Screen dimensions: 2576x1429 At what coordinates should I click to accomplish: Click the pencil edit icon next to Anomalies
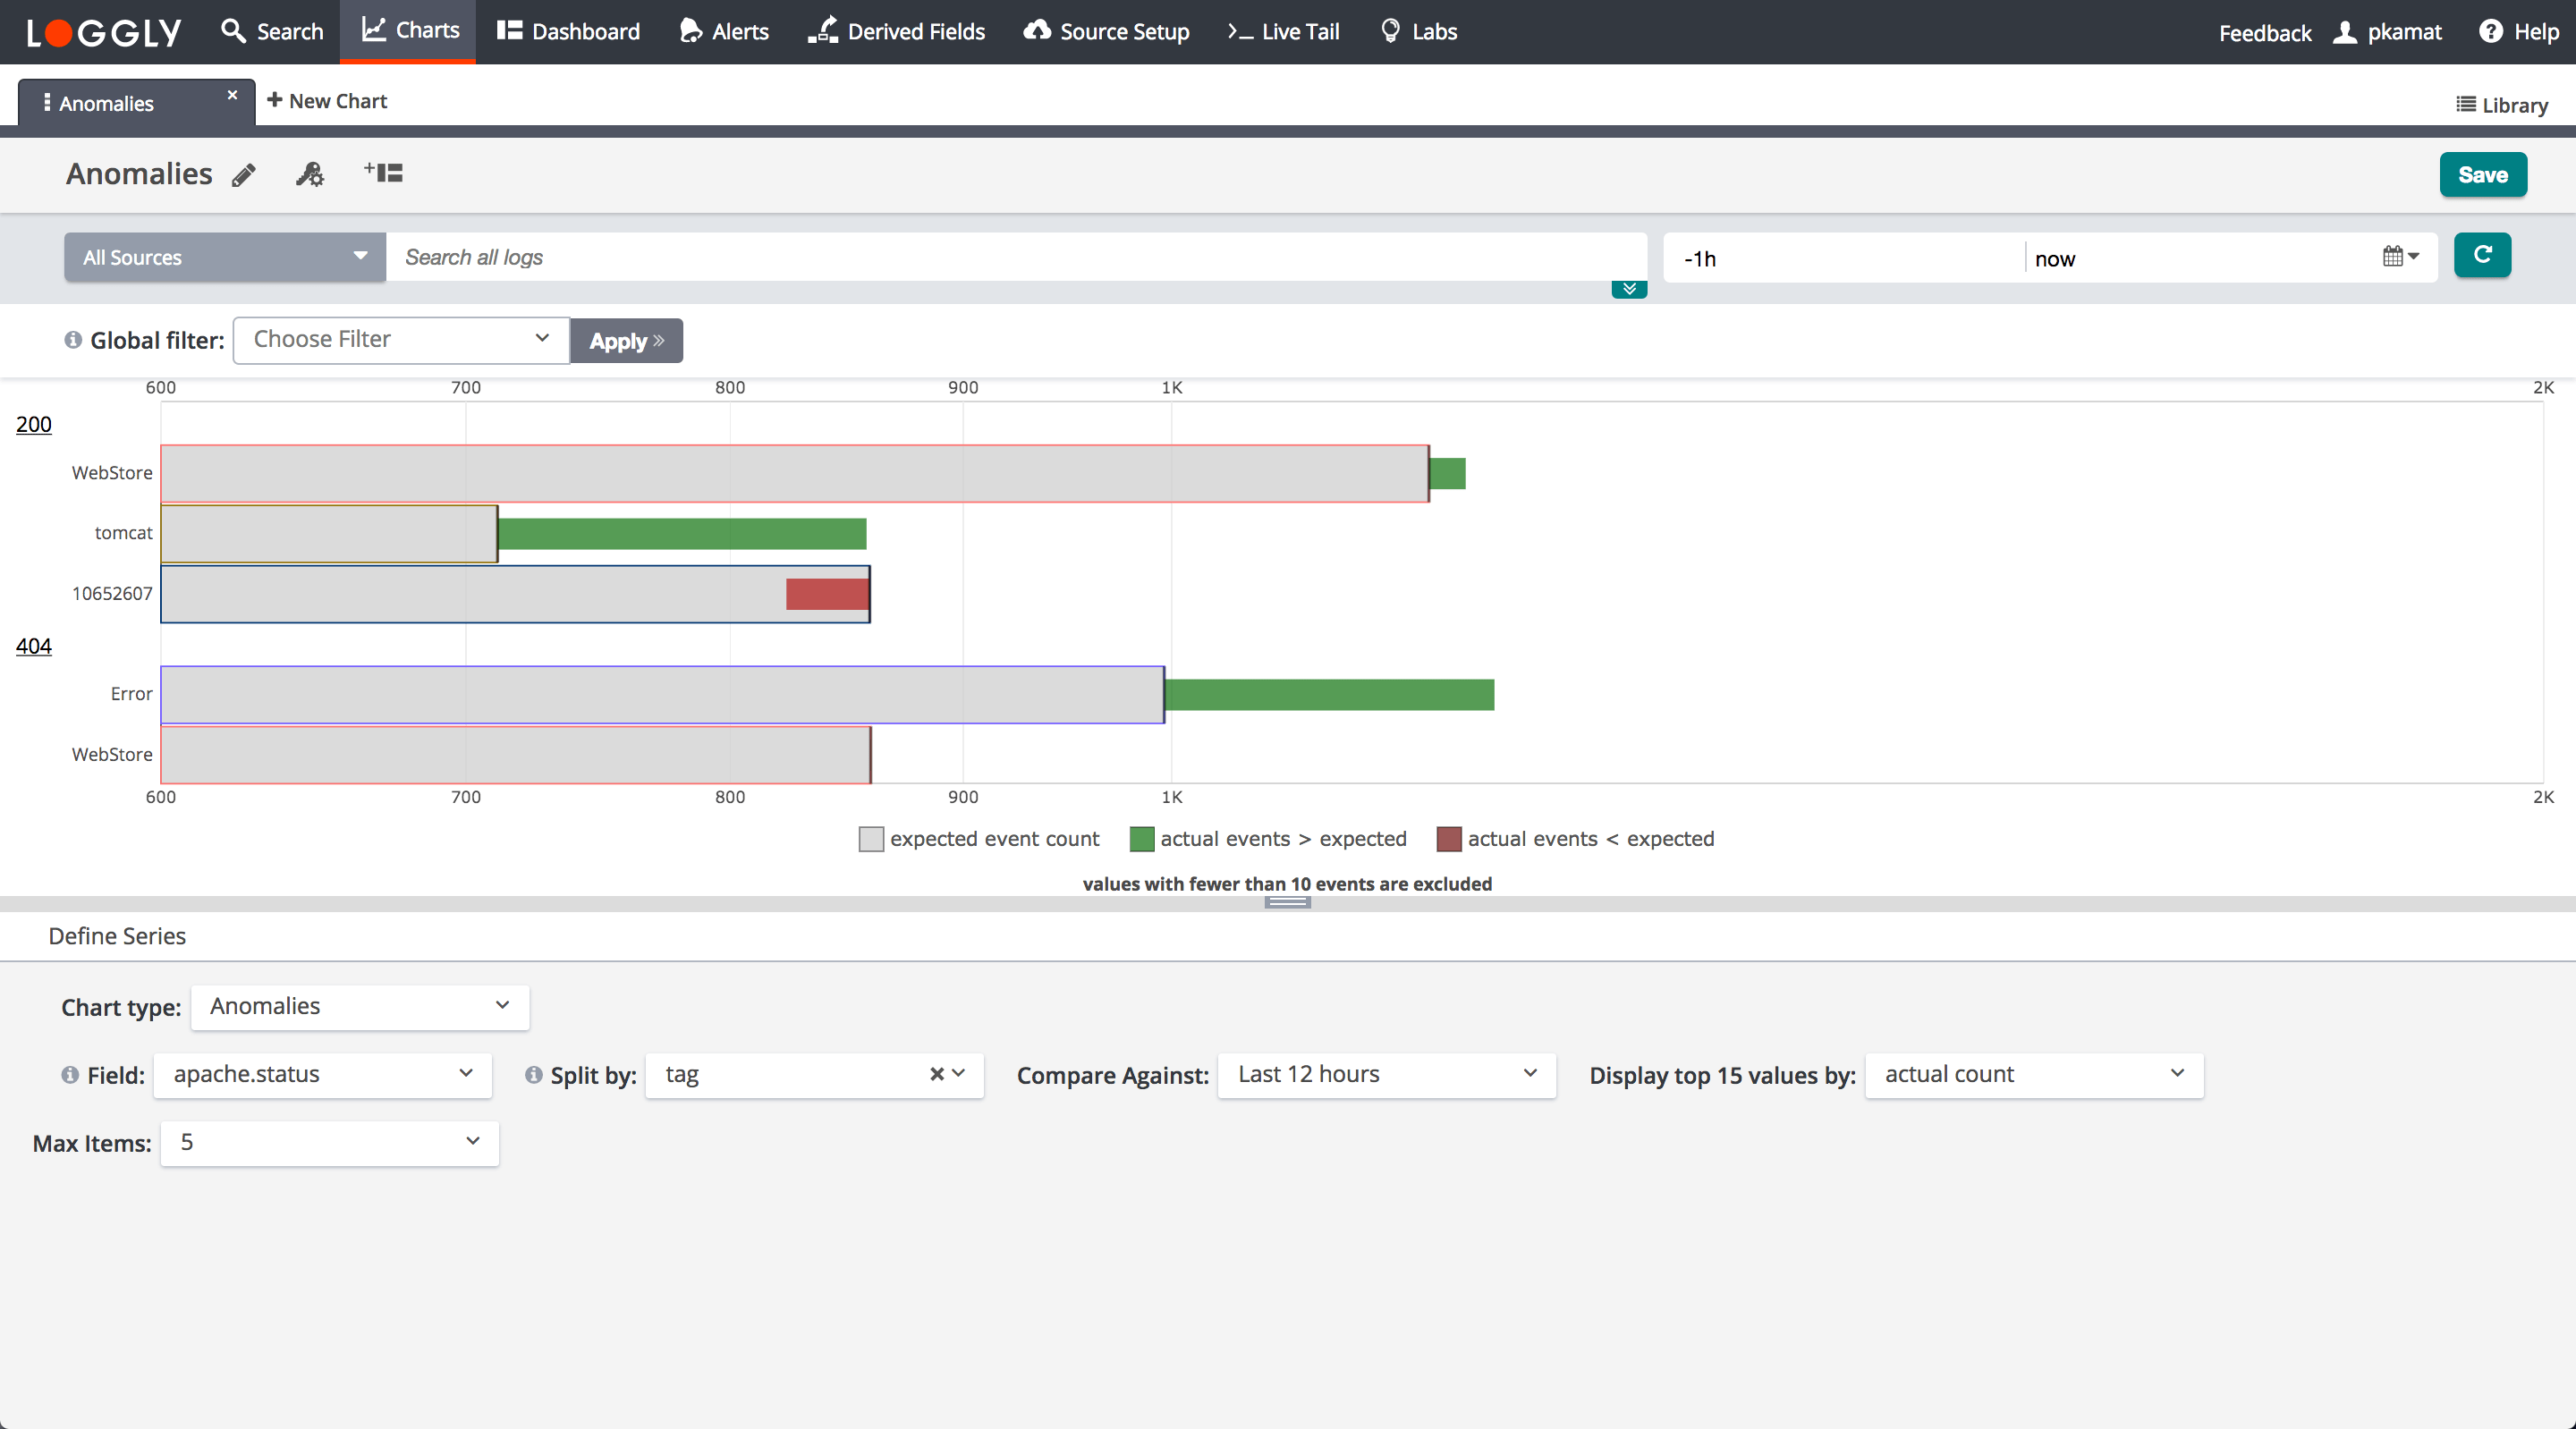tap(244, 175)
